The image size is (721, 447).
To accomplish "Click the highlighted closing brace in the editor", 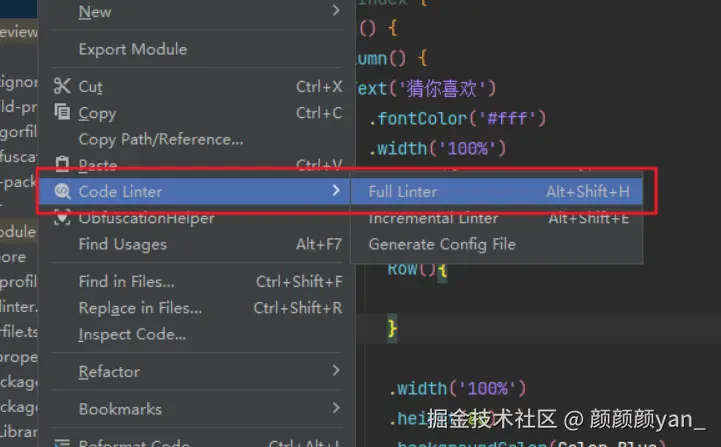I will tap(392, 328).
